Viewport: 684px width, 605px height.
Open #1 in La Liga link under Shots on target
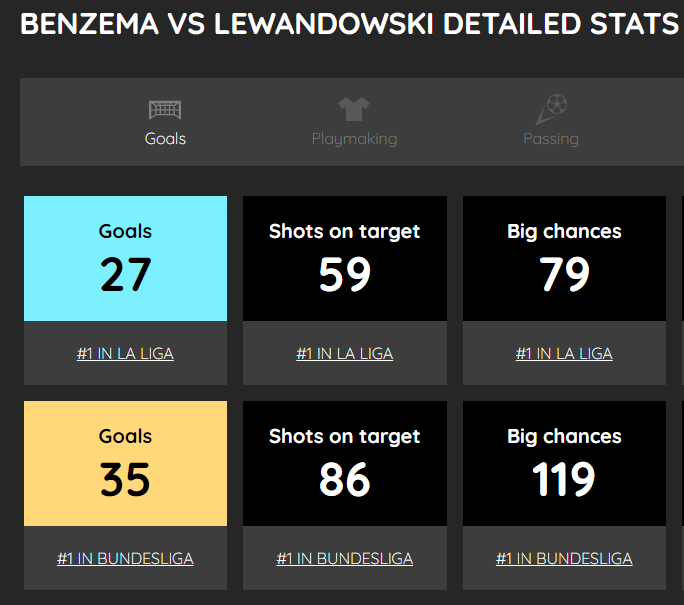click(345, 353)
